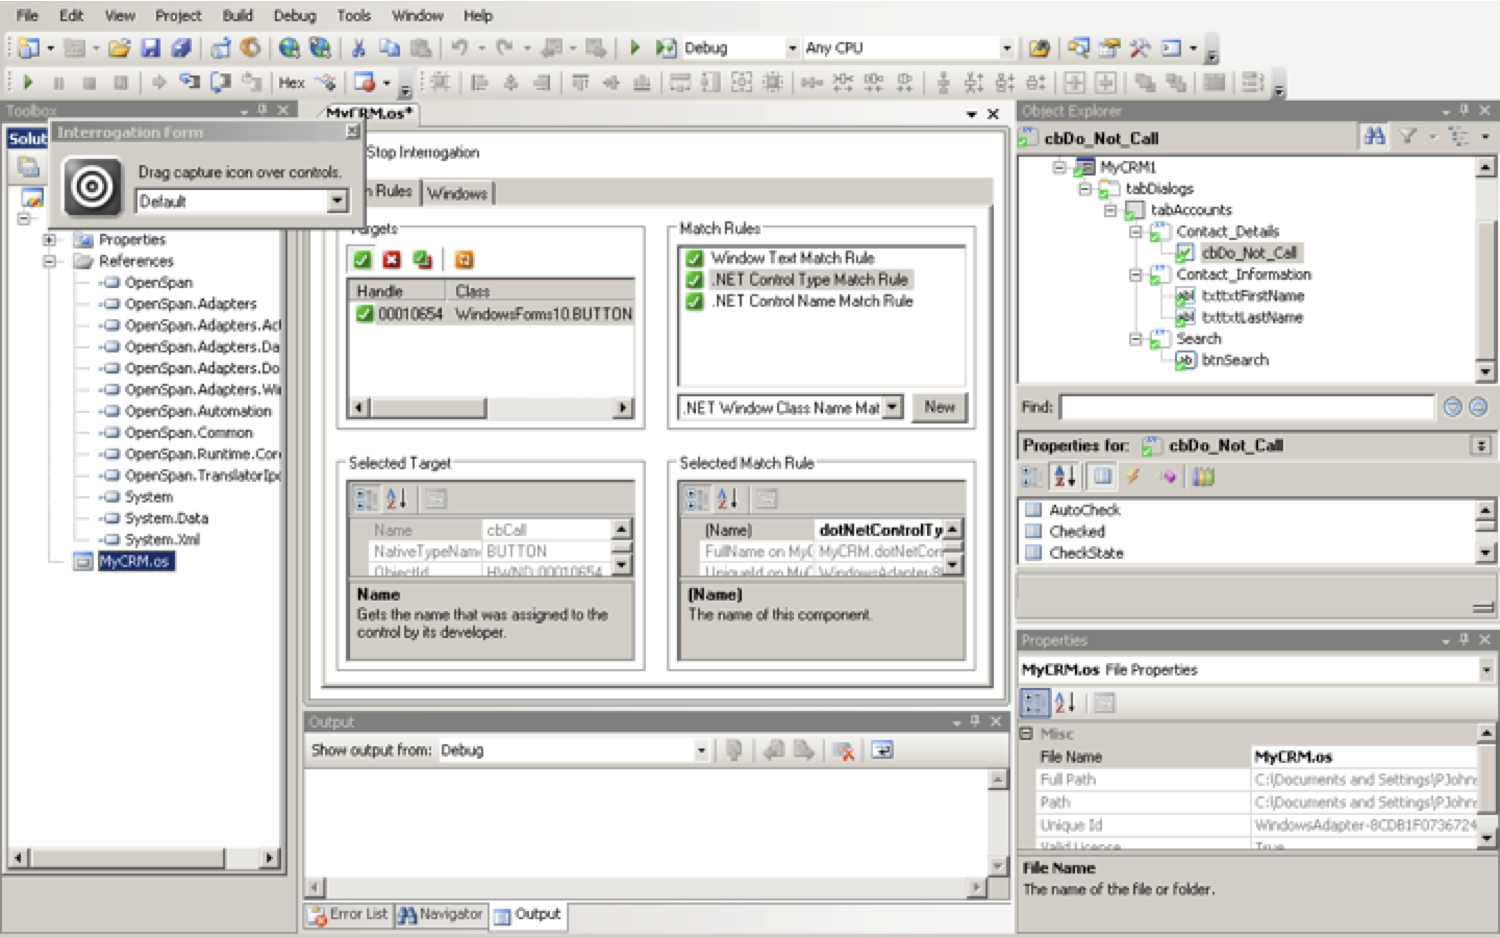Click the New button under Match Rules
The image size is (1500, 938).
938,407
